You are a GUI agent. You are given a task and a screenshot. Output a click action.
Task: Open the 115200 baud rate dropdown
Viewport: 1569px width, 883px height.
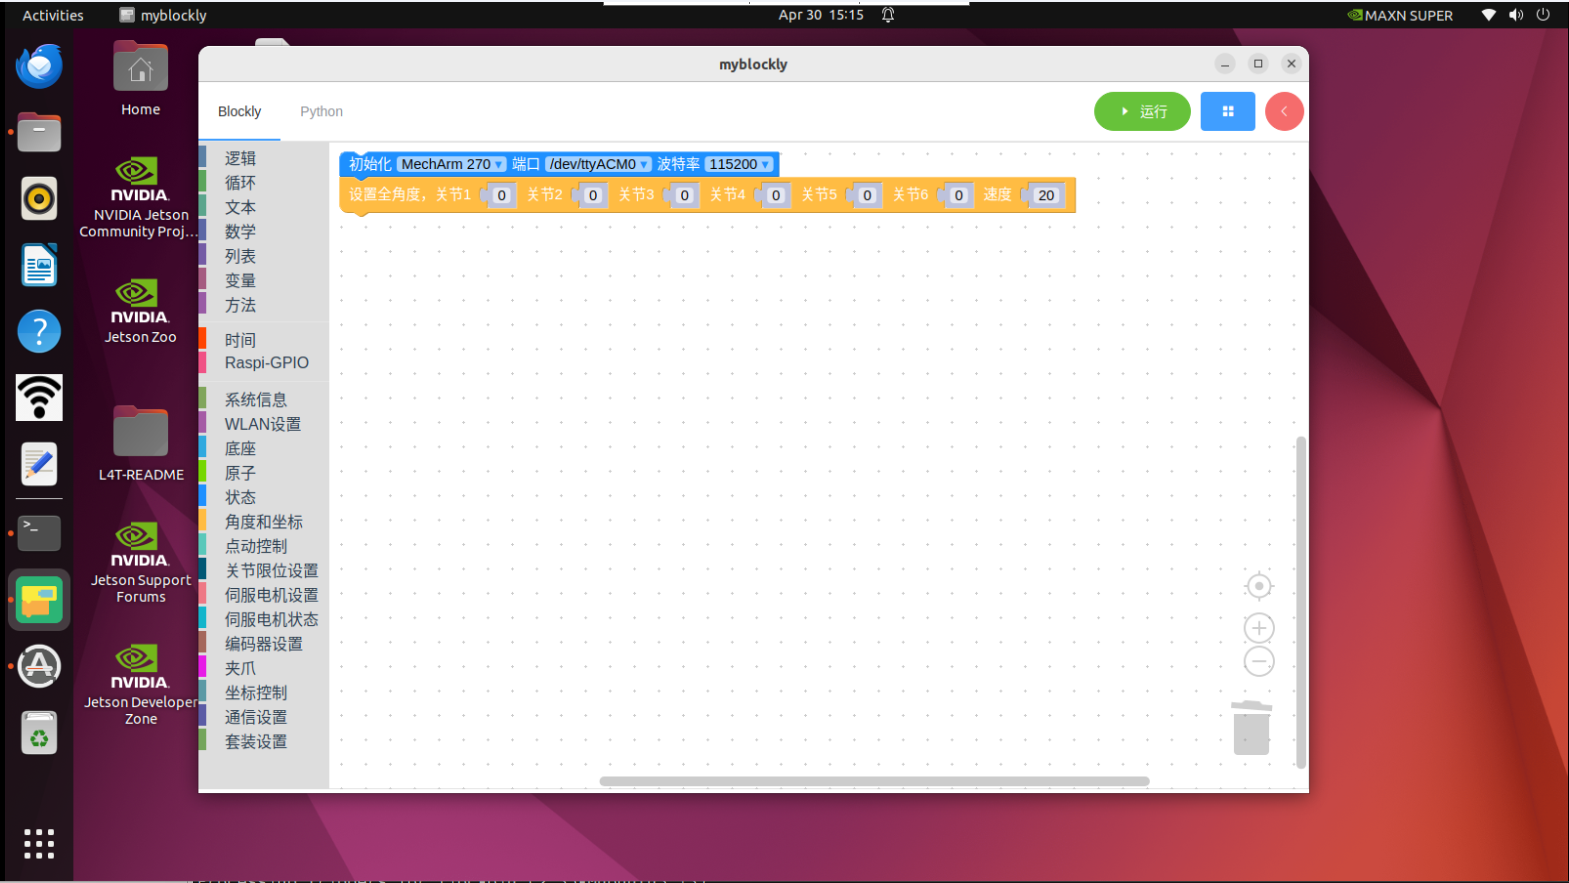click(739, 164)
